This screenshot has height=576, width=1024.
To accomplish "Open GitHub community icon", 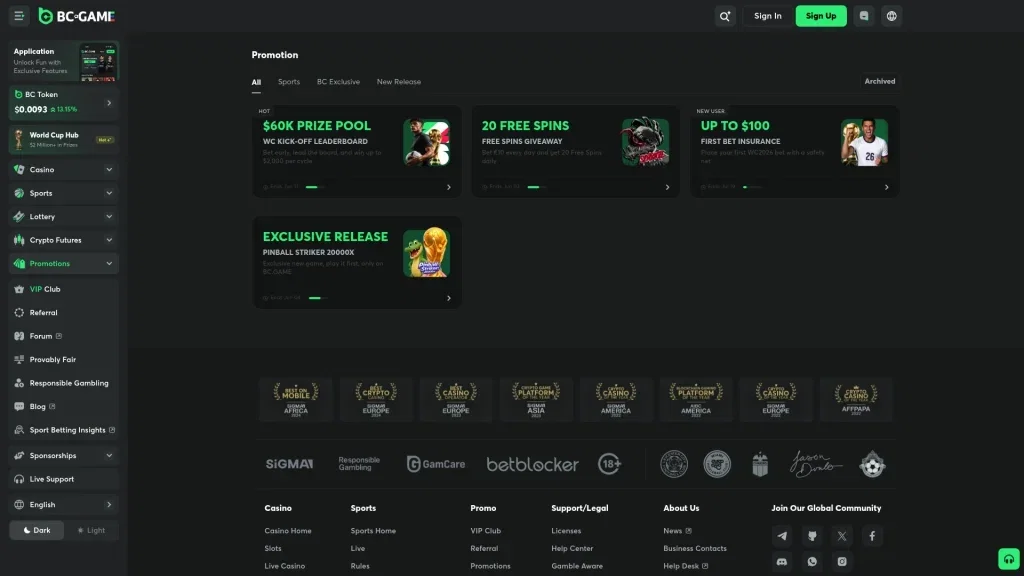I will coord(812,536).
